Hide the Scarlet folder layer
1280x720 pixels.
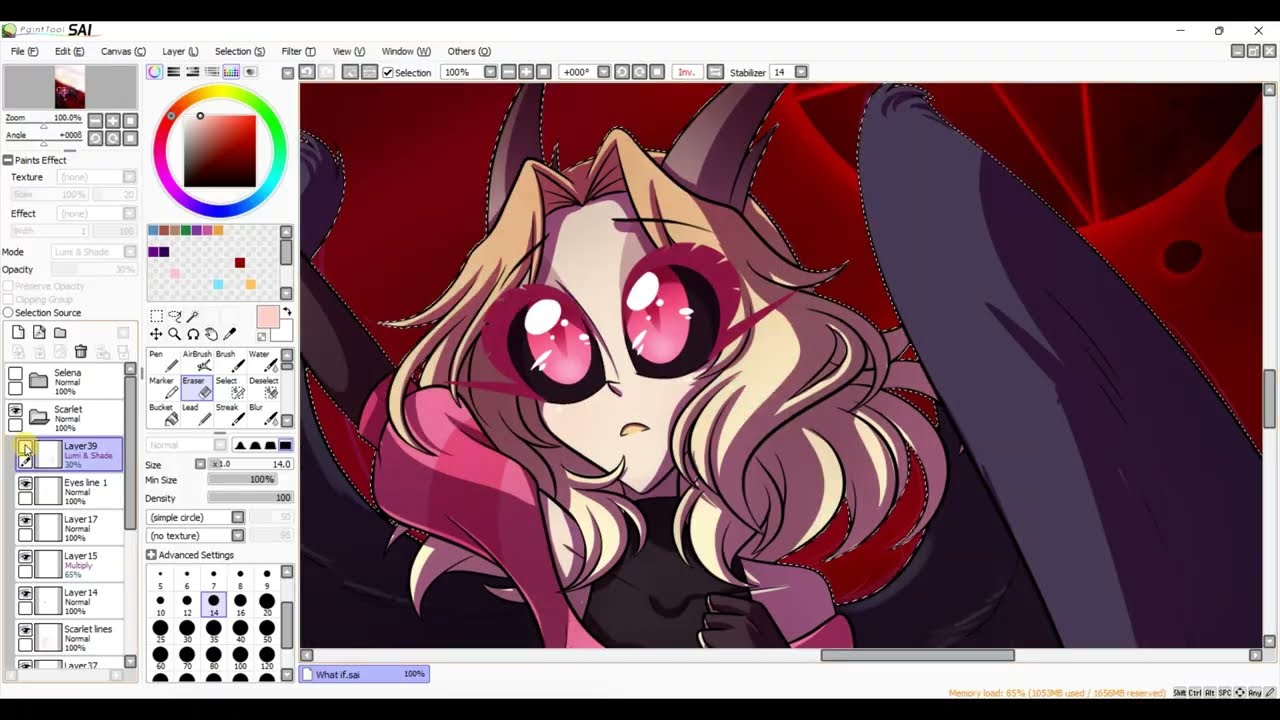15,411
